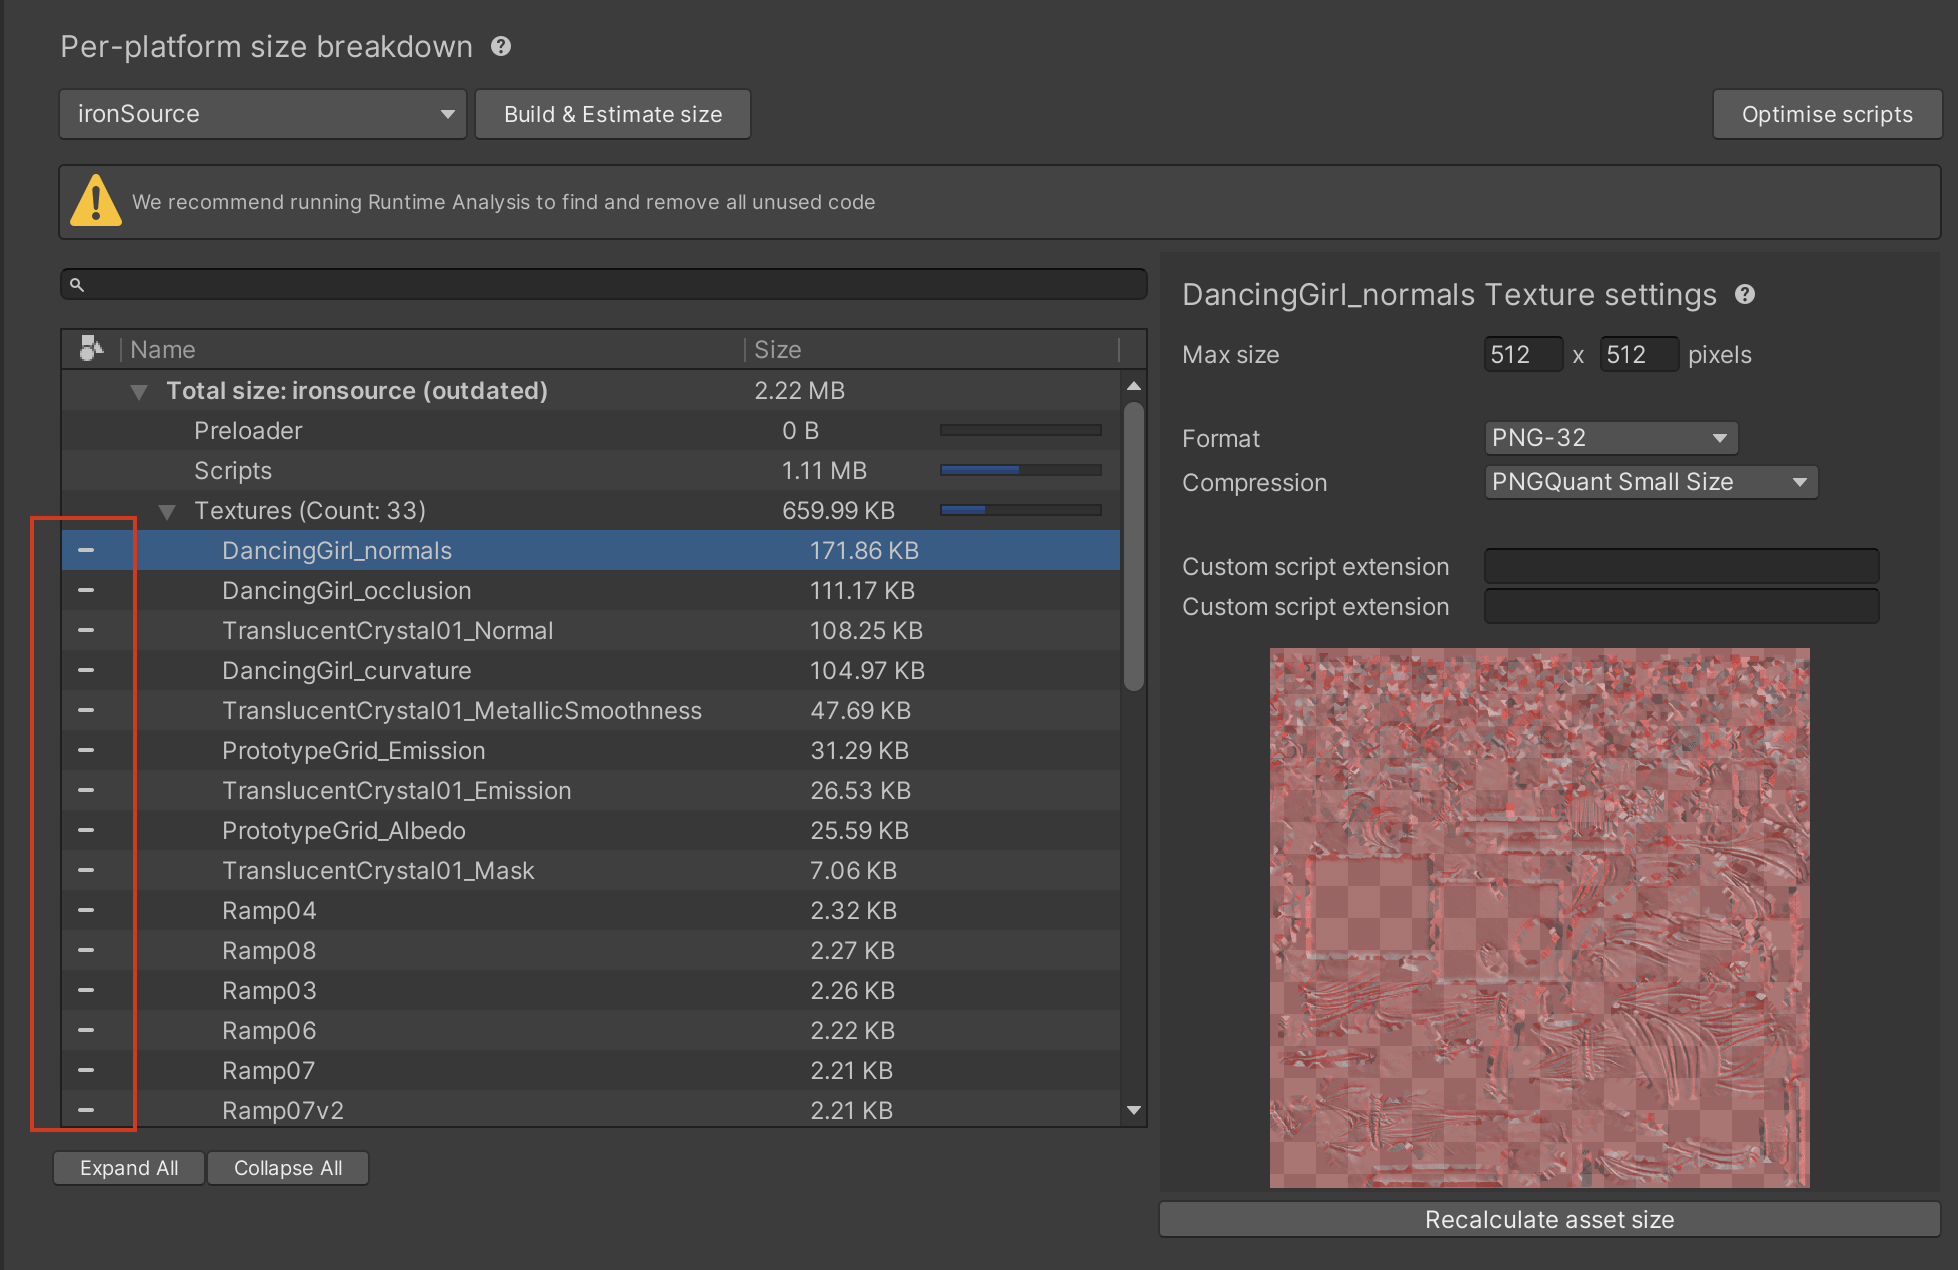Viewport: 1958px width, 1270px height.
Task: Open the PNGQuant Small Size compression dropdown
Action: click(1651, 482)
